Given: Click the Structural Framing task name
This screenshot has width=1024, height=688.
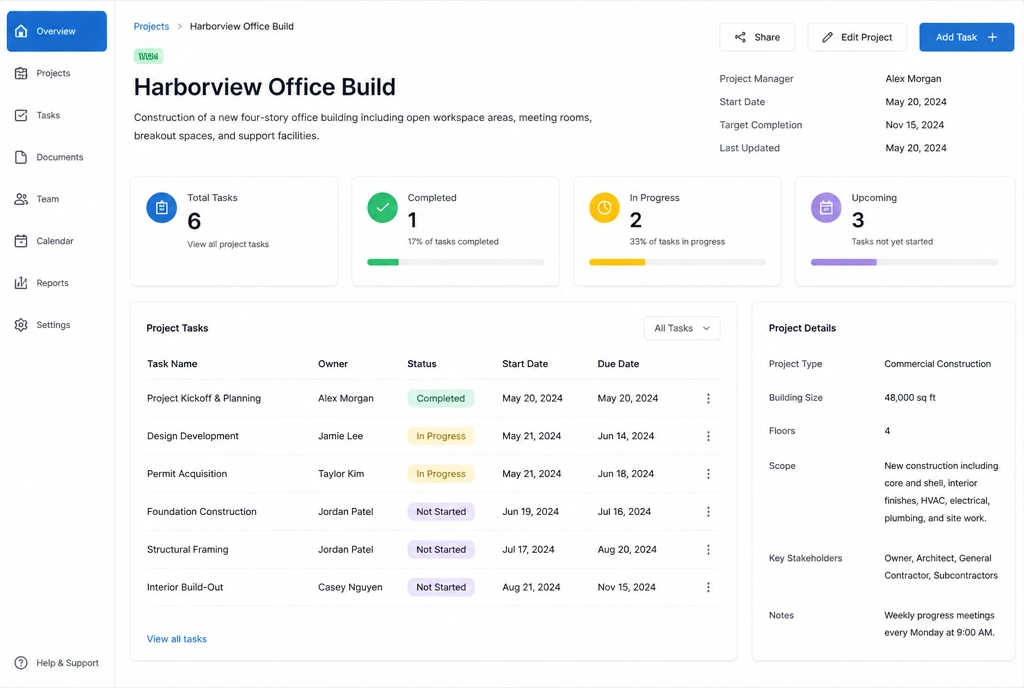Looking at the screenshot, I should 187,550.
